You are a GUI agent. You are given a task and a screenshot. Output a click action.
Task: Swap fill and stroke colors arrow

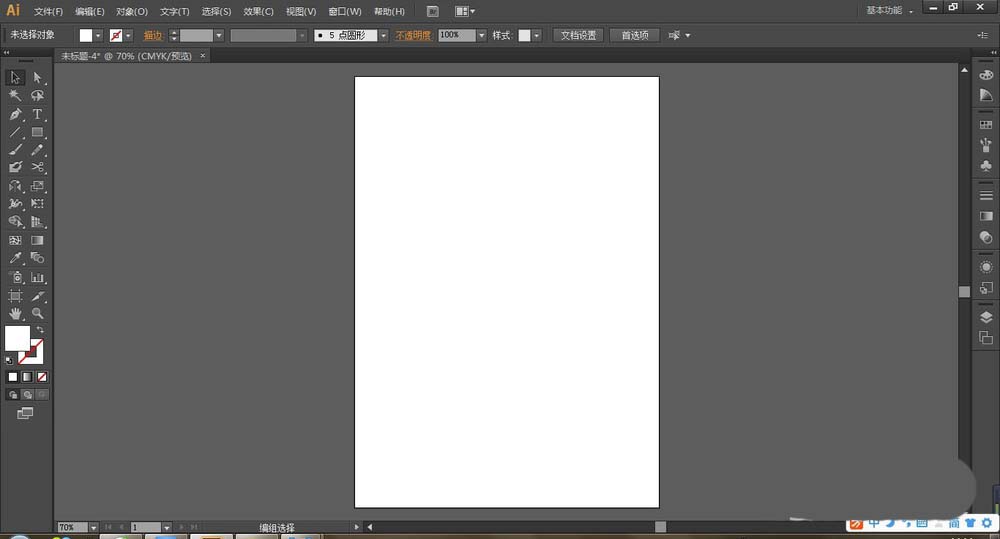click(40, 330)
